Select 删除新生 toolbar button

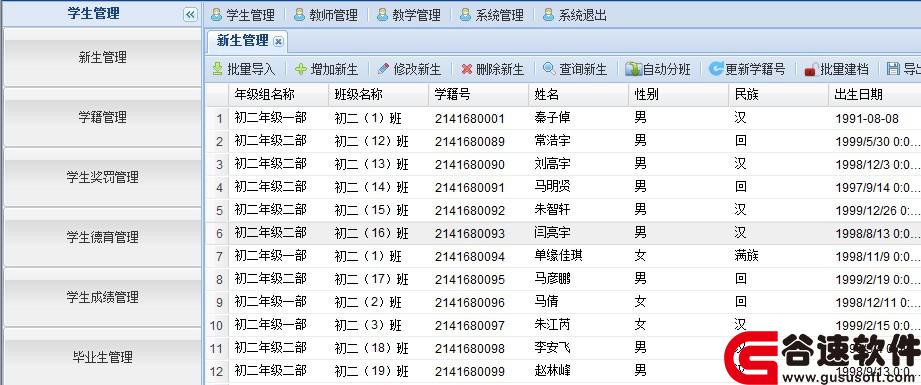pyautogui.click(x=492, y=69)
